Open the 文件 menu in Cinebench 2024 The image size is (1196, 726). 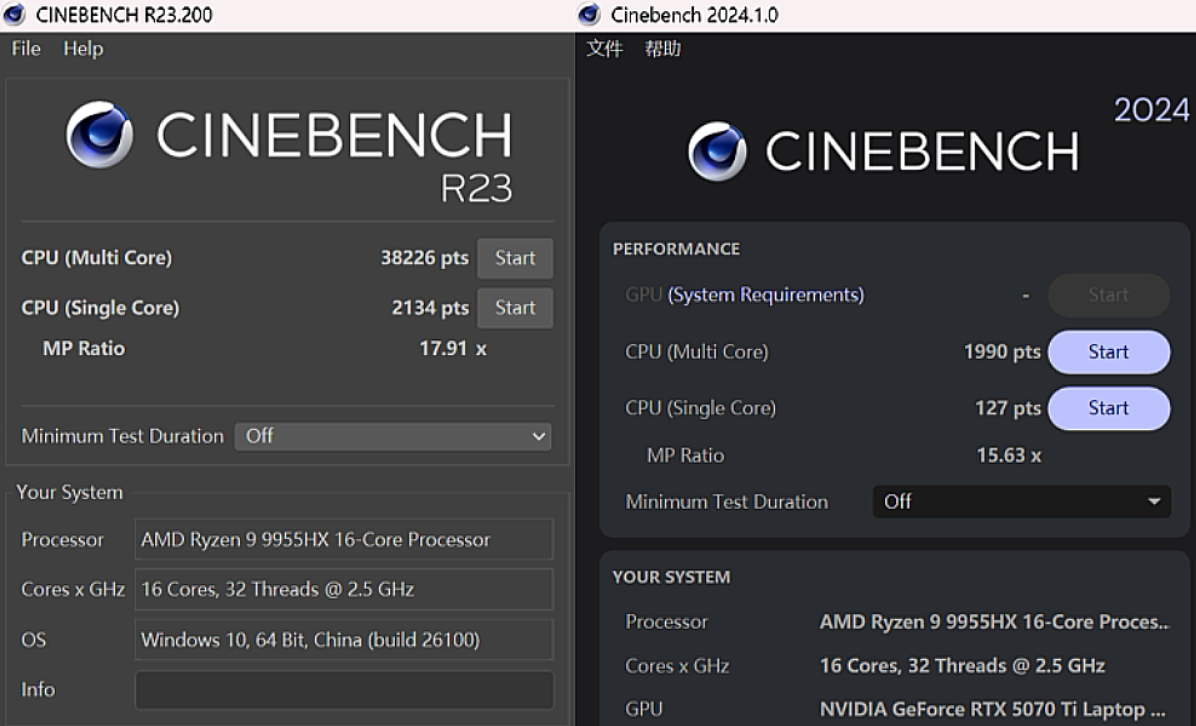tap(604, 48)
